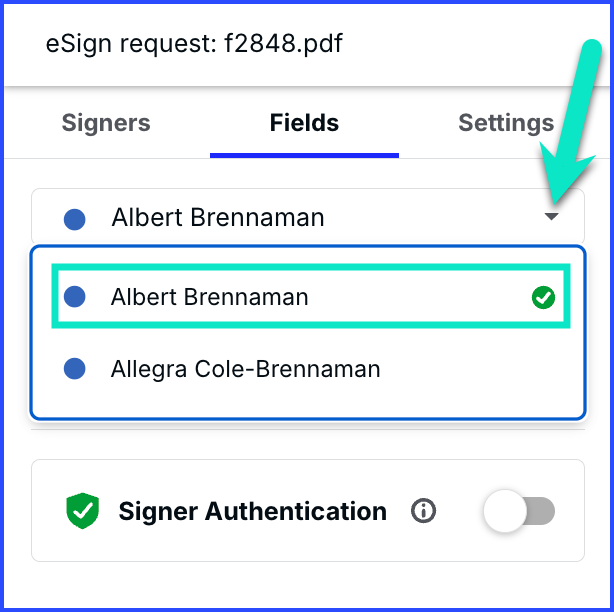
Task: Click the eSign request: f2848.pdf title
Action: point(194,43)
